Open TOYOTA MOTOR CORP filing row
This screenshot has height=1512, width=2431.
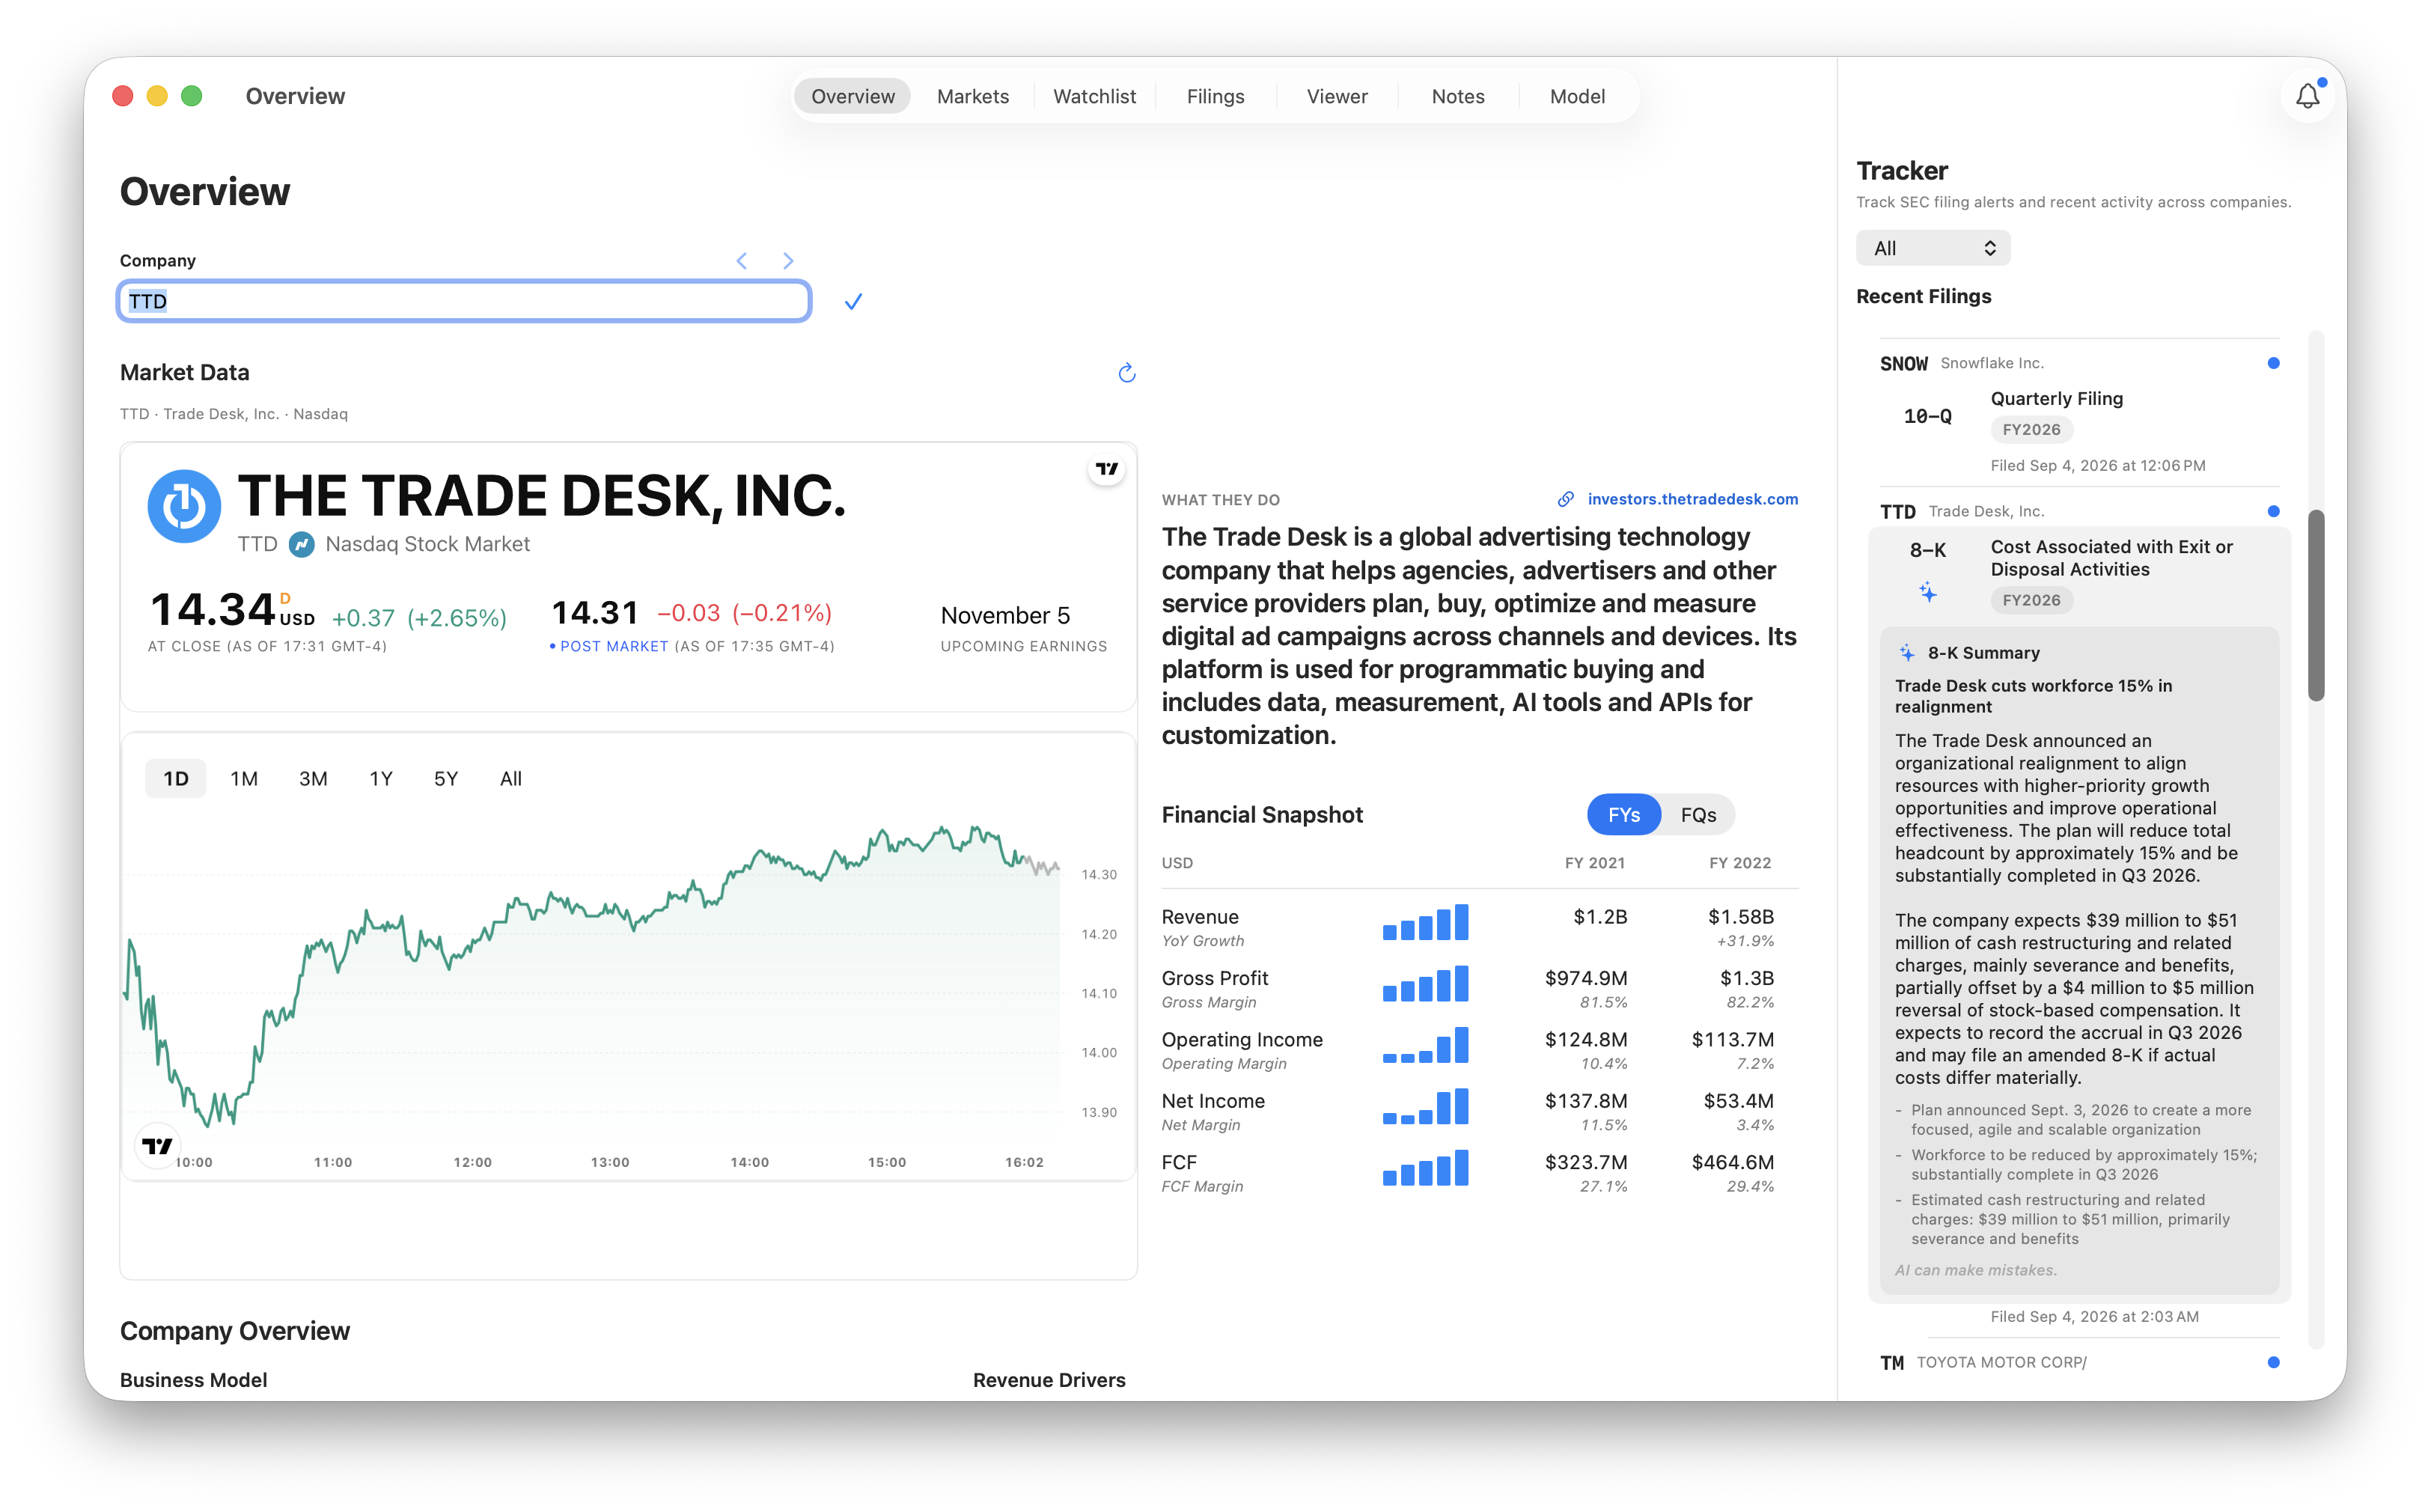pos(2079,1362)
